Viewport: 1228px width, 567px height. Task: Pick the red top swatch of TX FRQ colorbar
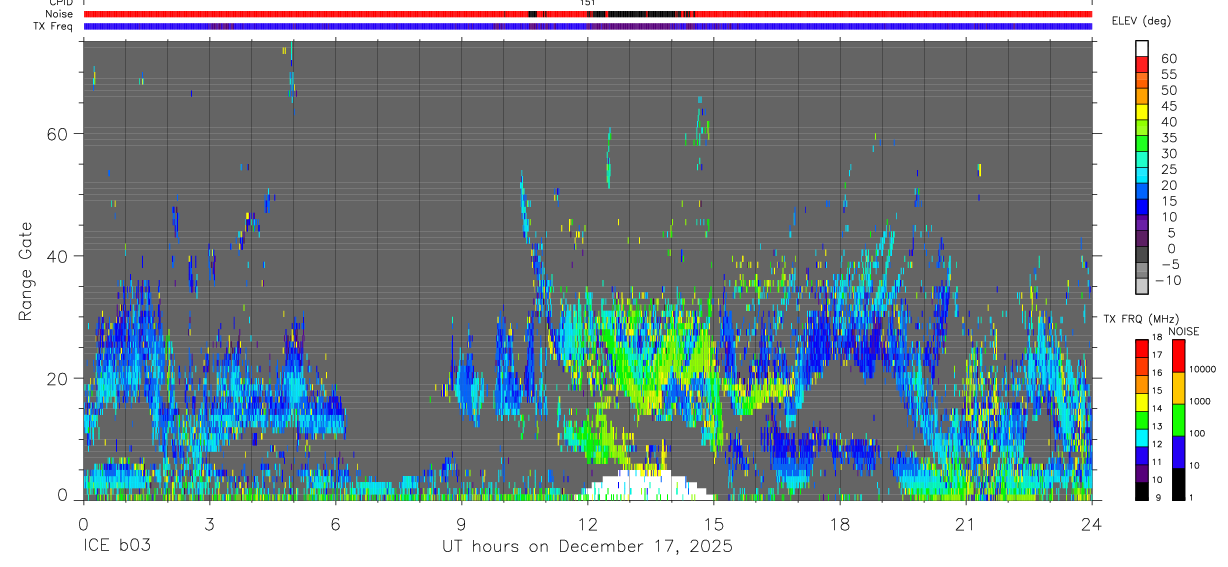click(x=1141, y=348)
